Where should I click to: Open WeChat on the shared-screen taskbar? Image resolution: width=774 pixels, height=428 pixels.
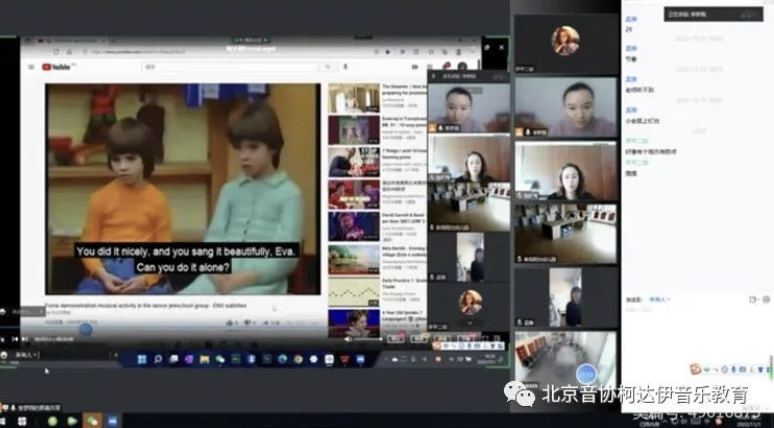220,359
